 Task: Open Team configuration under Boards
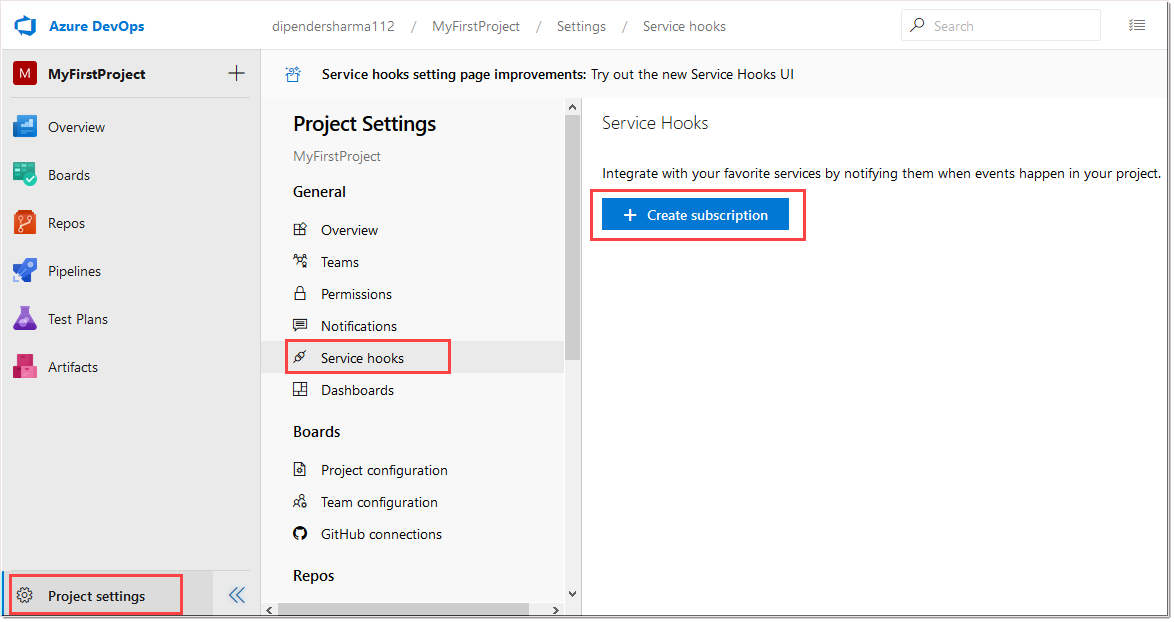coord(379,502)
